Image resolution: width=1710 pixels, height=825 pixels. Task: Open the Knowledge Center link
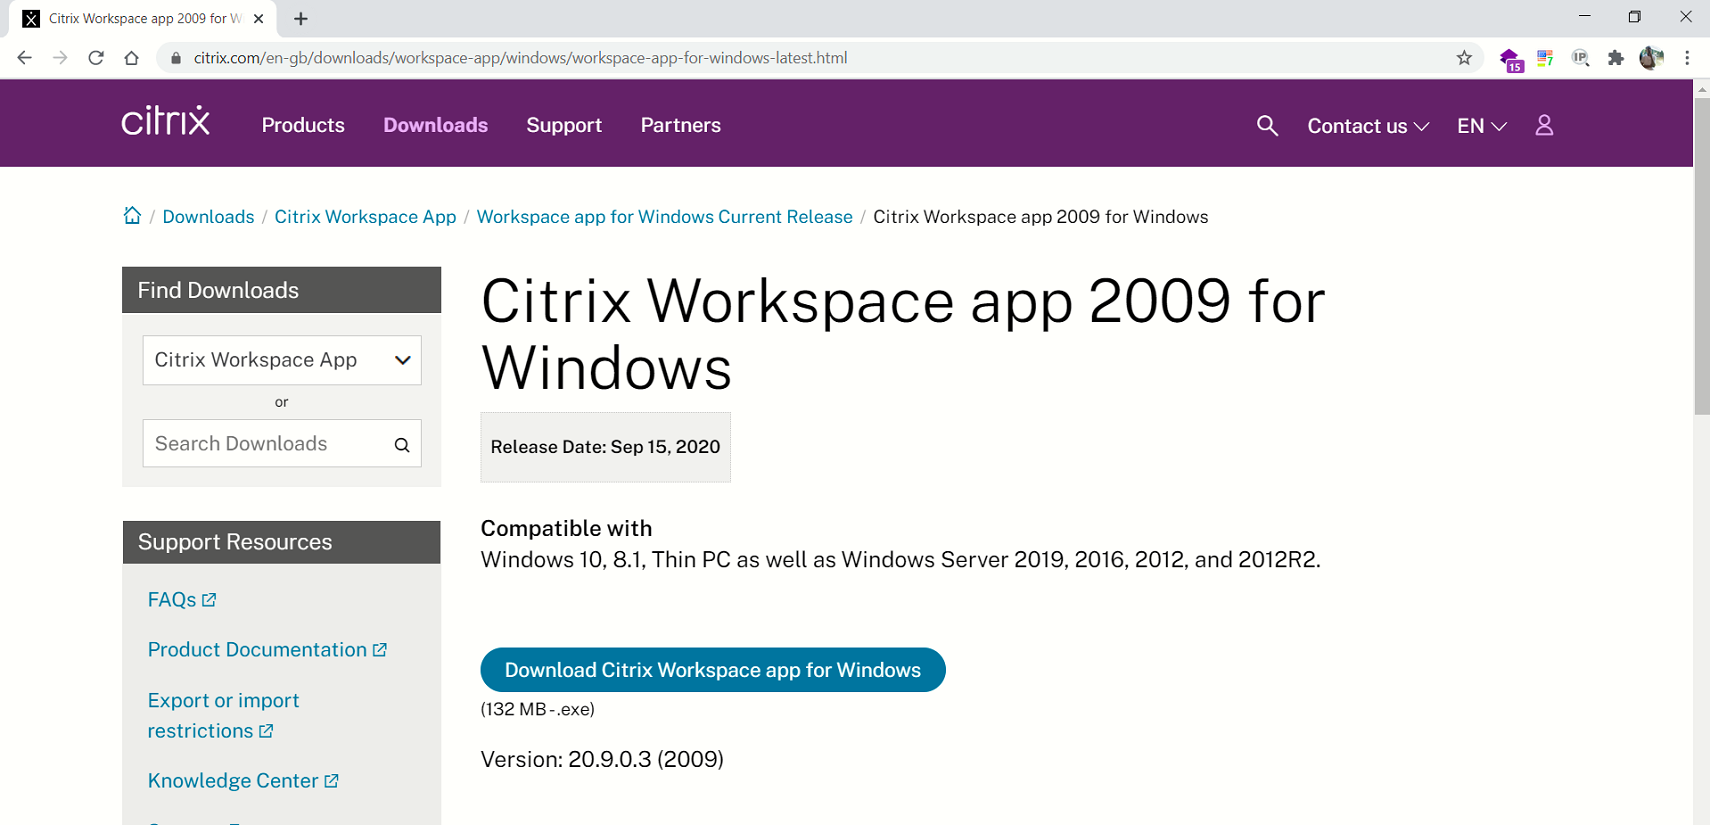coord(243,781)
